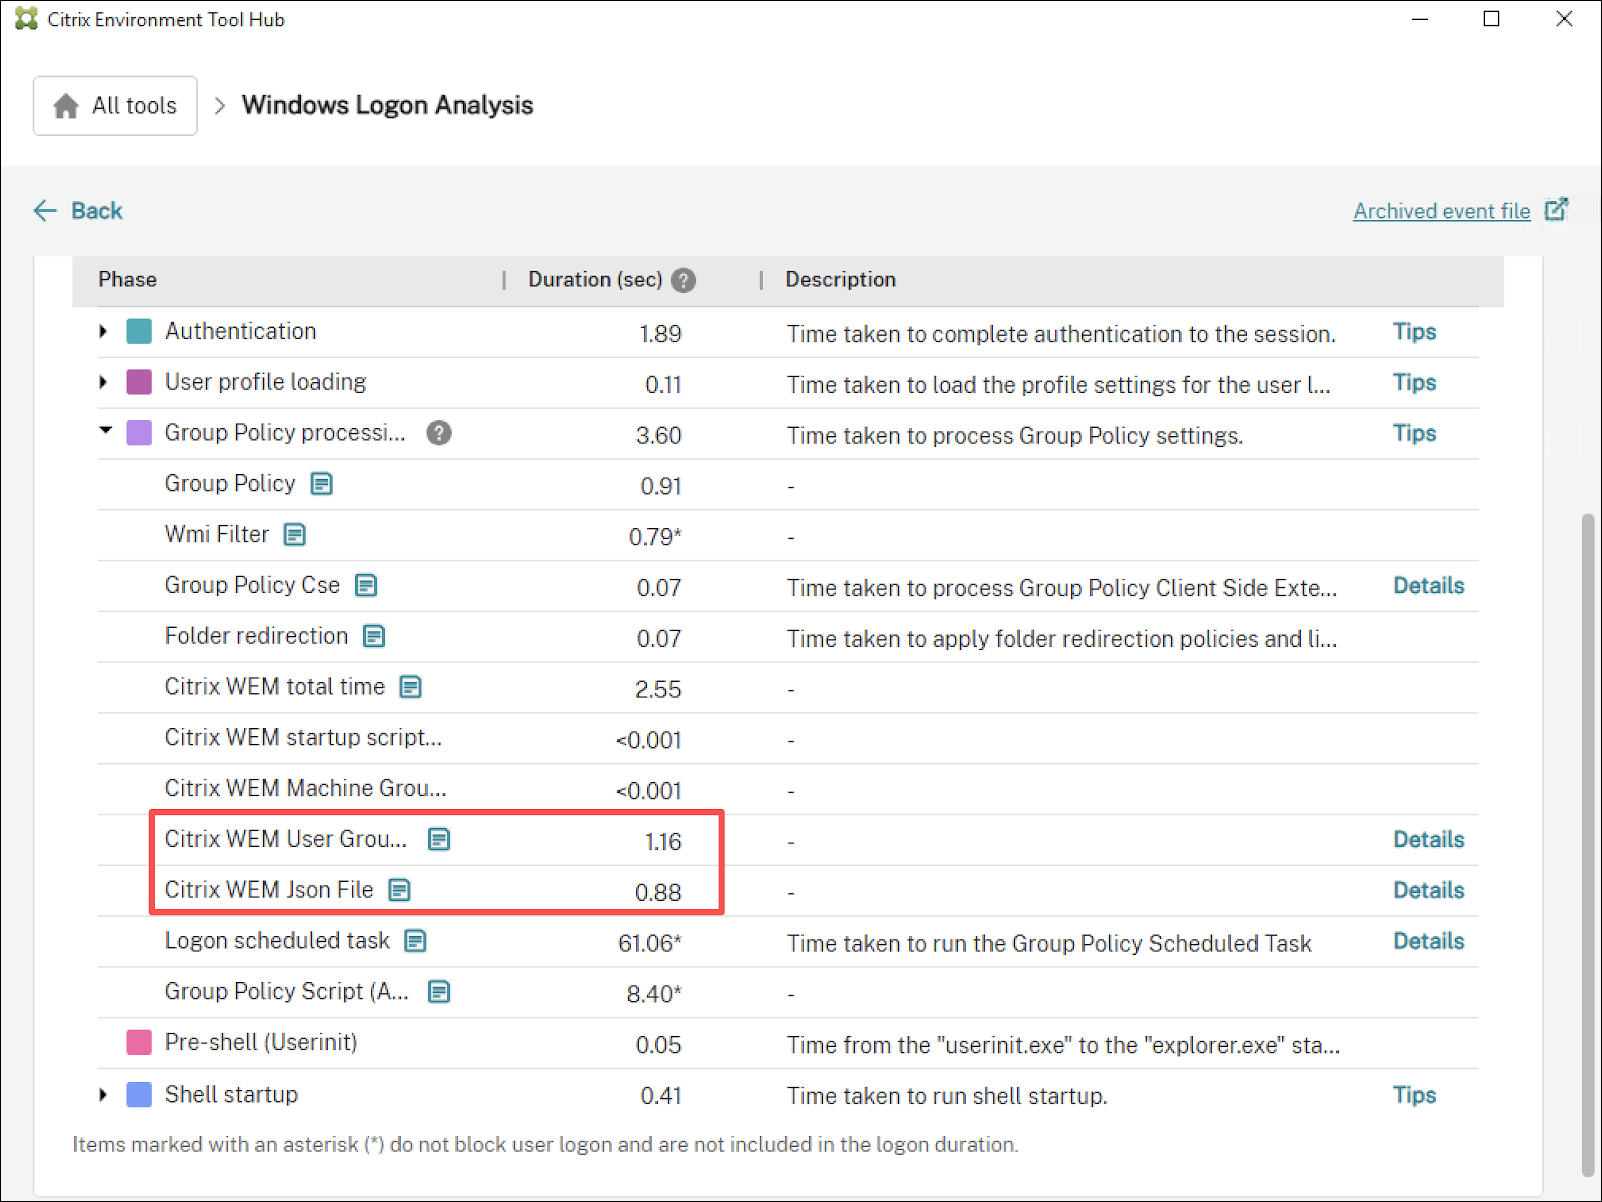View Details for Citrix WEM Json File
1602x1202 pixels.
tap(1428, 890)
